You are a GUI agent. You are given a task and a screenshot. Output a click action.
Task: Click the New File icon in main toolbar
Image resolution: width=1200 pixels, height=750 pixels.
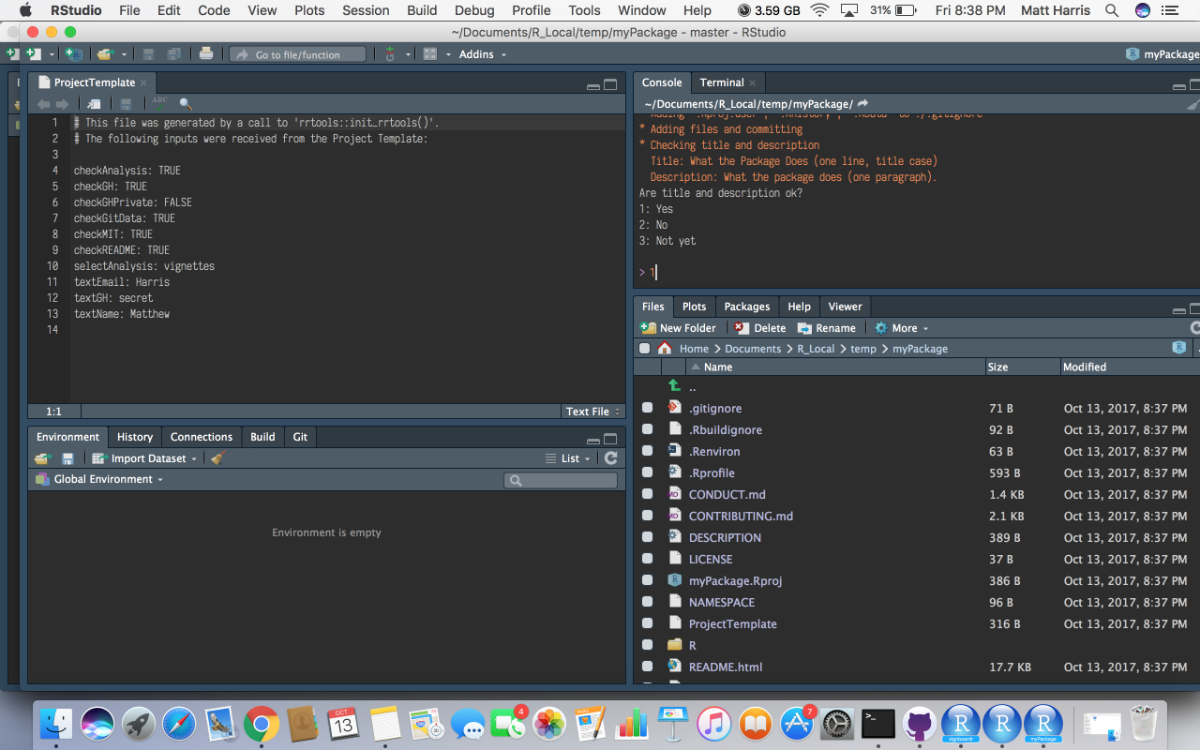32,54
